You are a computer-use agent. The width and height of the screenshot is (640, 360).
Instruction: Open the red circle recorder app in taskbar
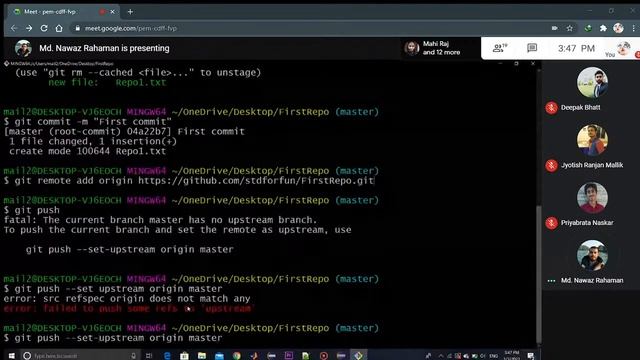(324, 356)
